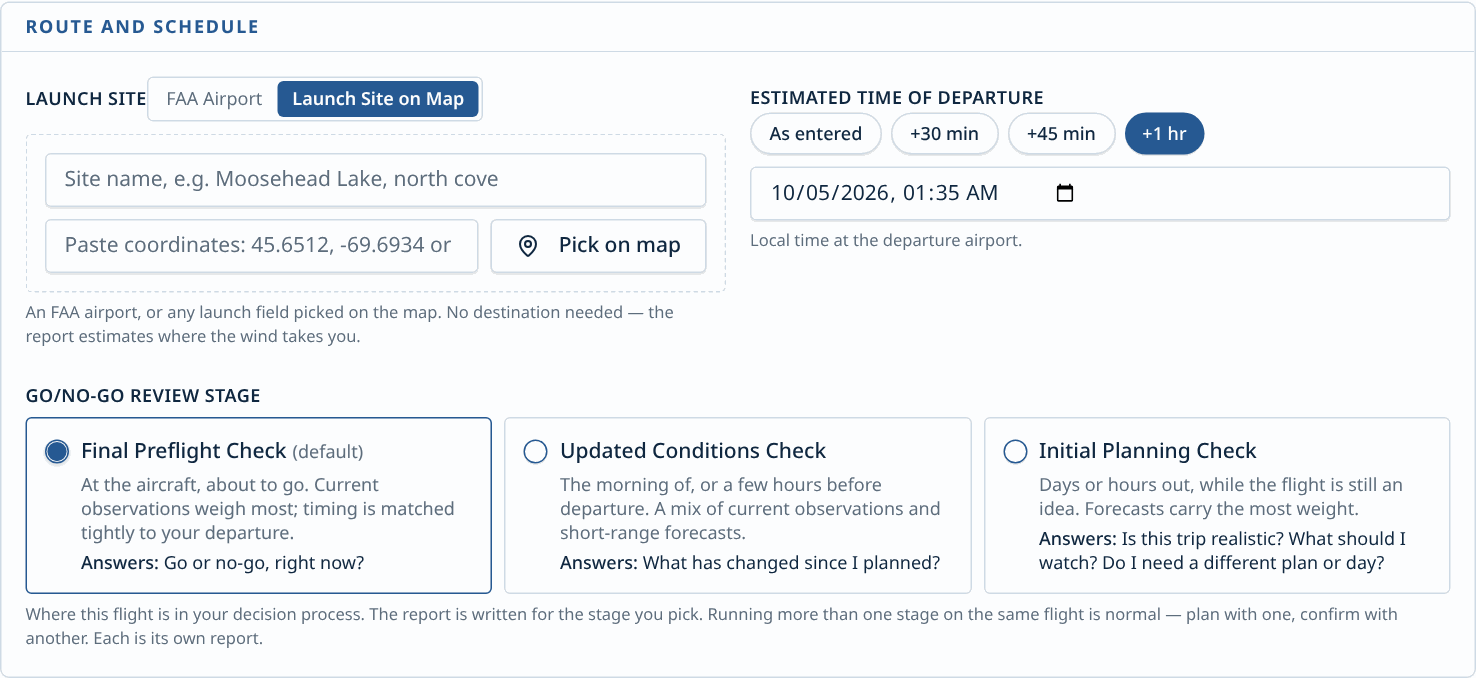Pick the +45 min departure offset
The width and height of the screenshot is (1476, 678).
tap(1061, 134)
